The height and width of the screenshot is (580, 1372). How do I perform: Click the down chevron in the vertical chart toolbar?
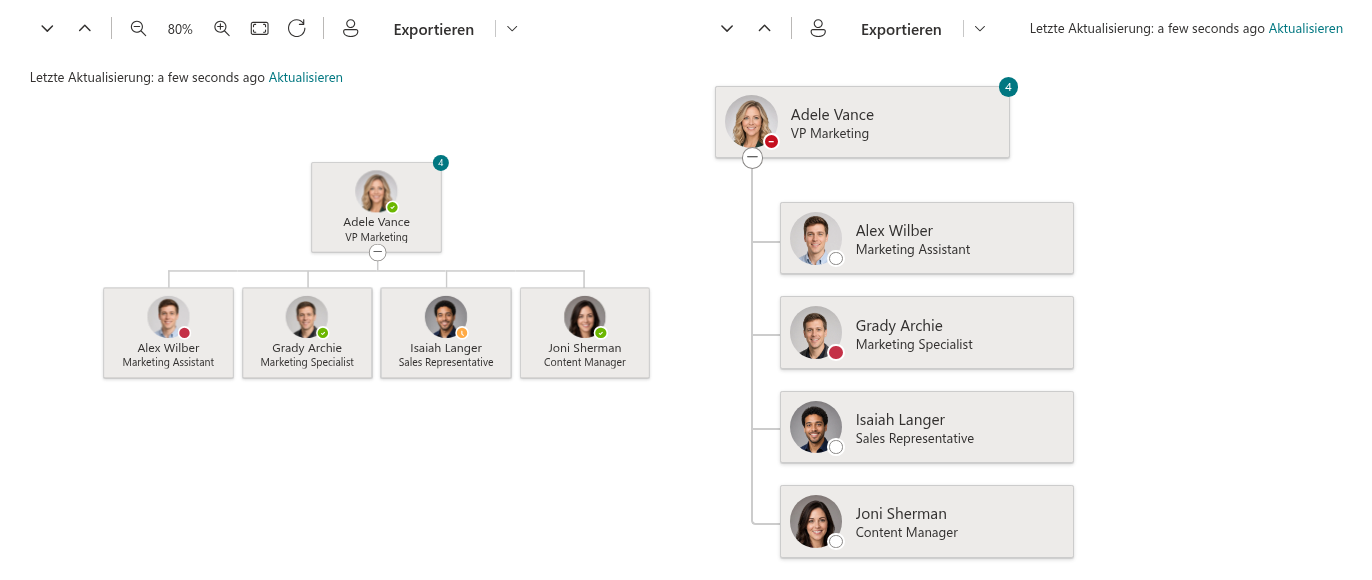click(x=727, y=29)
